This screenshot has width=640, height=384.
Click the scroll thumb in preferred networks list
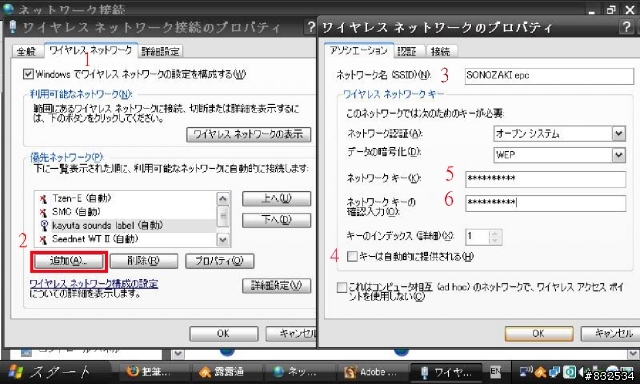click(x=223, y=217)
